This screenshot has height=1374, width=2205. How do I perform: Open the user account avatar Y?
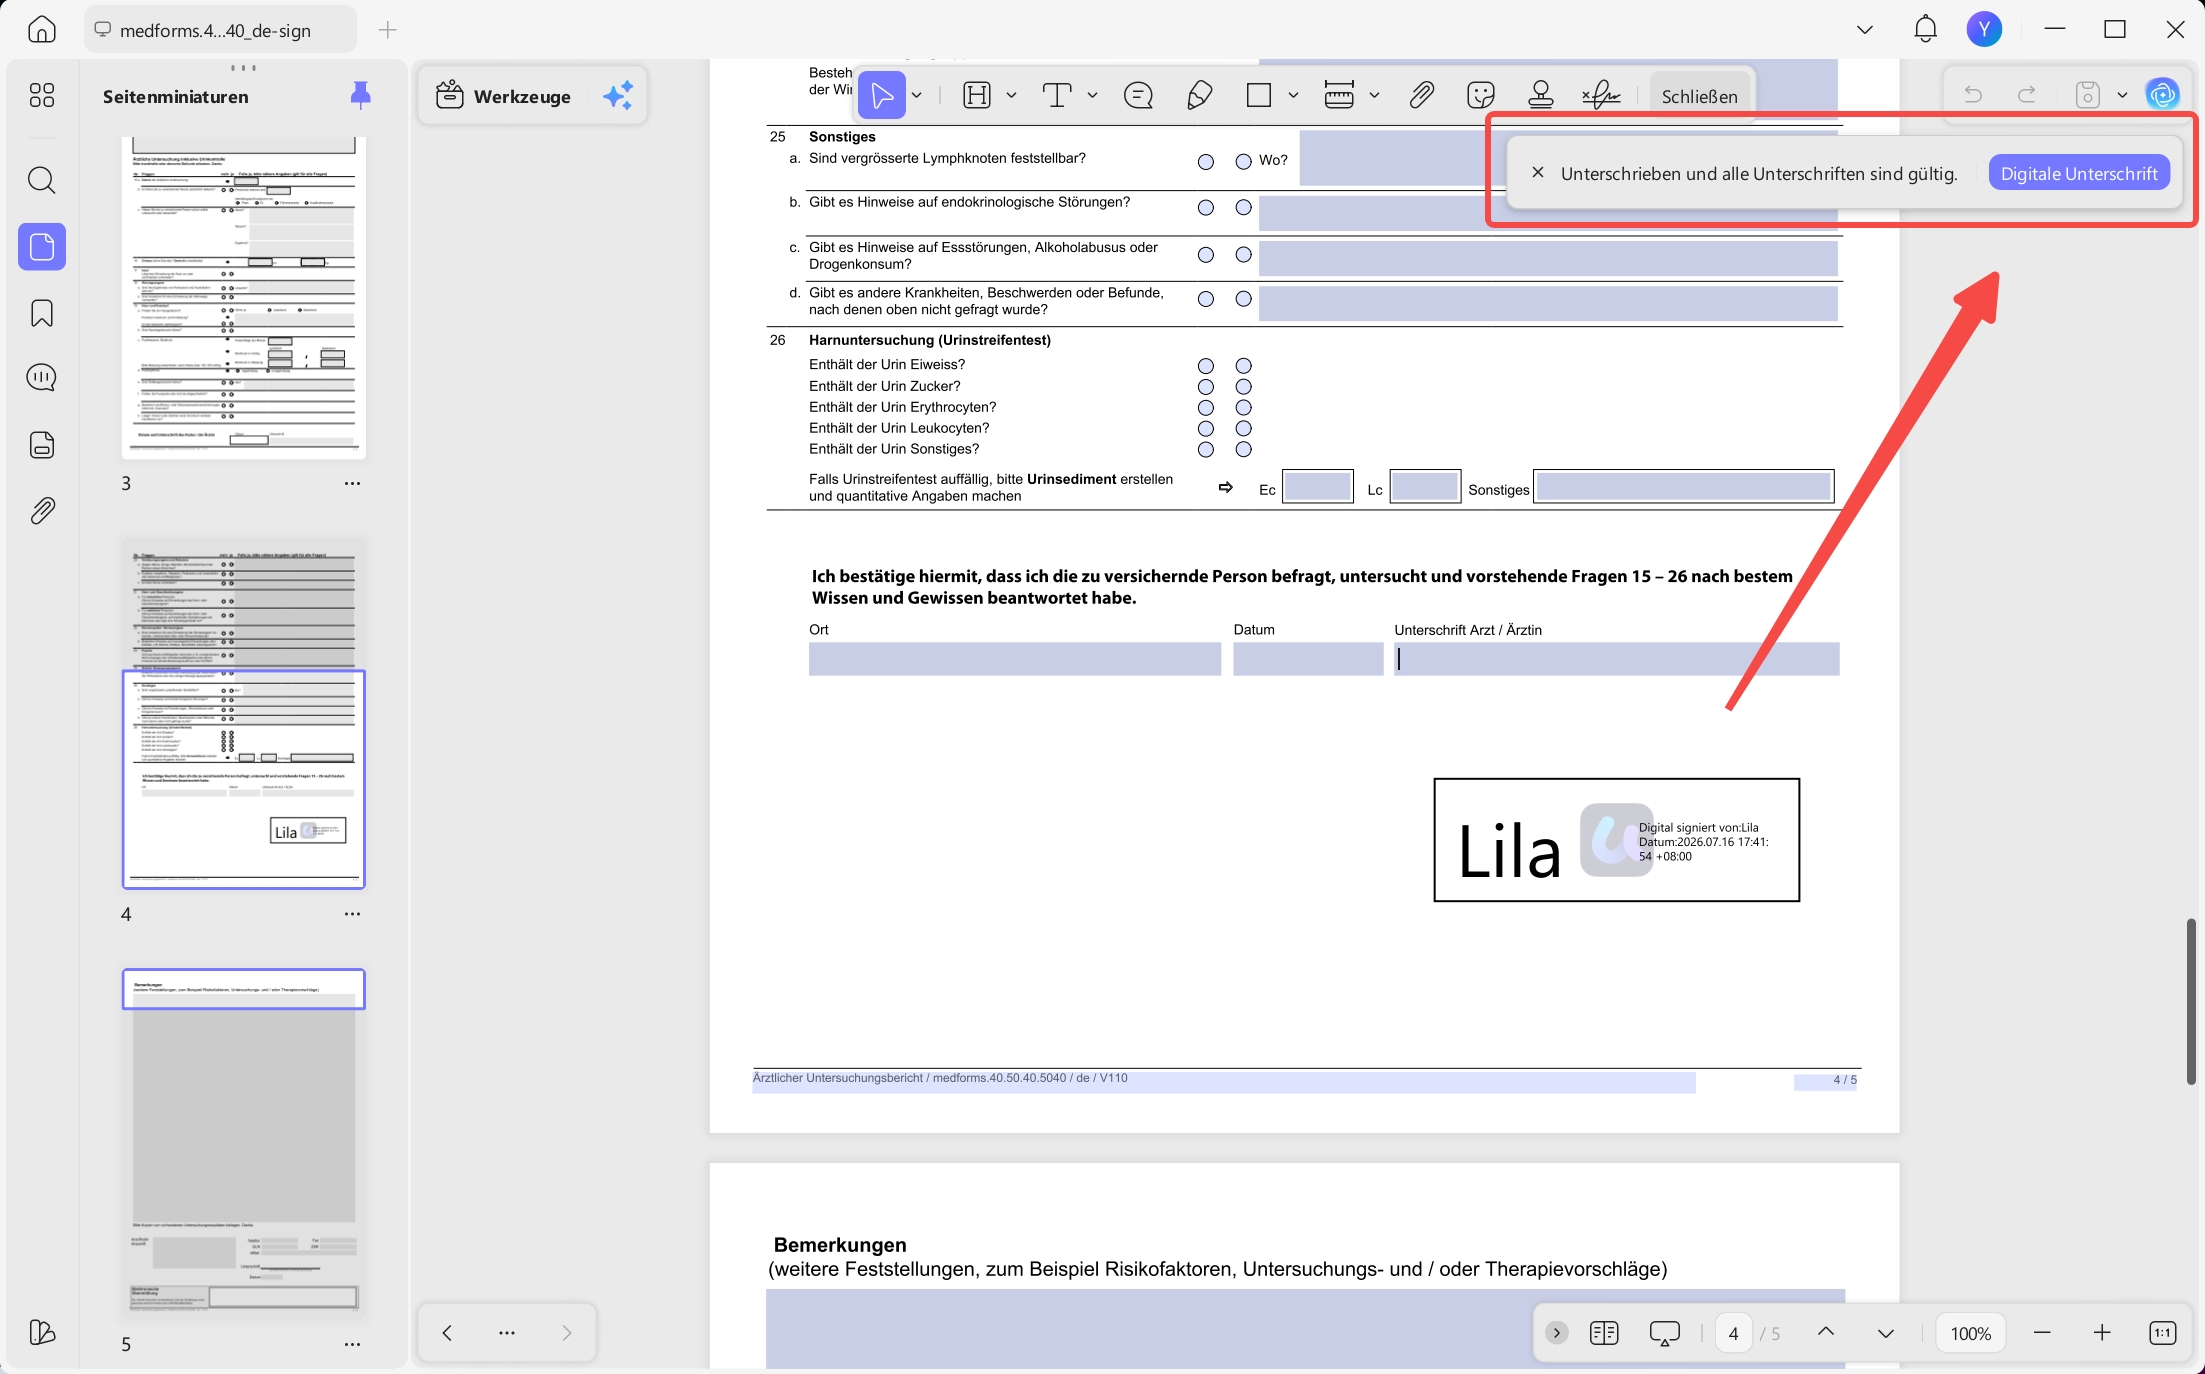pyautogui.click(x=1984, y=30)
